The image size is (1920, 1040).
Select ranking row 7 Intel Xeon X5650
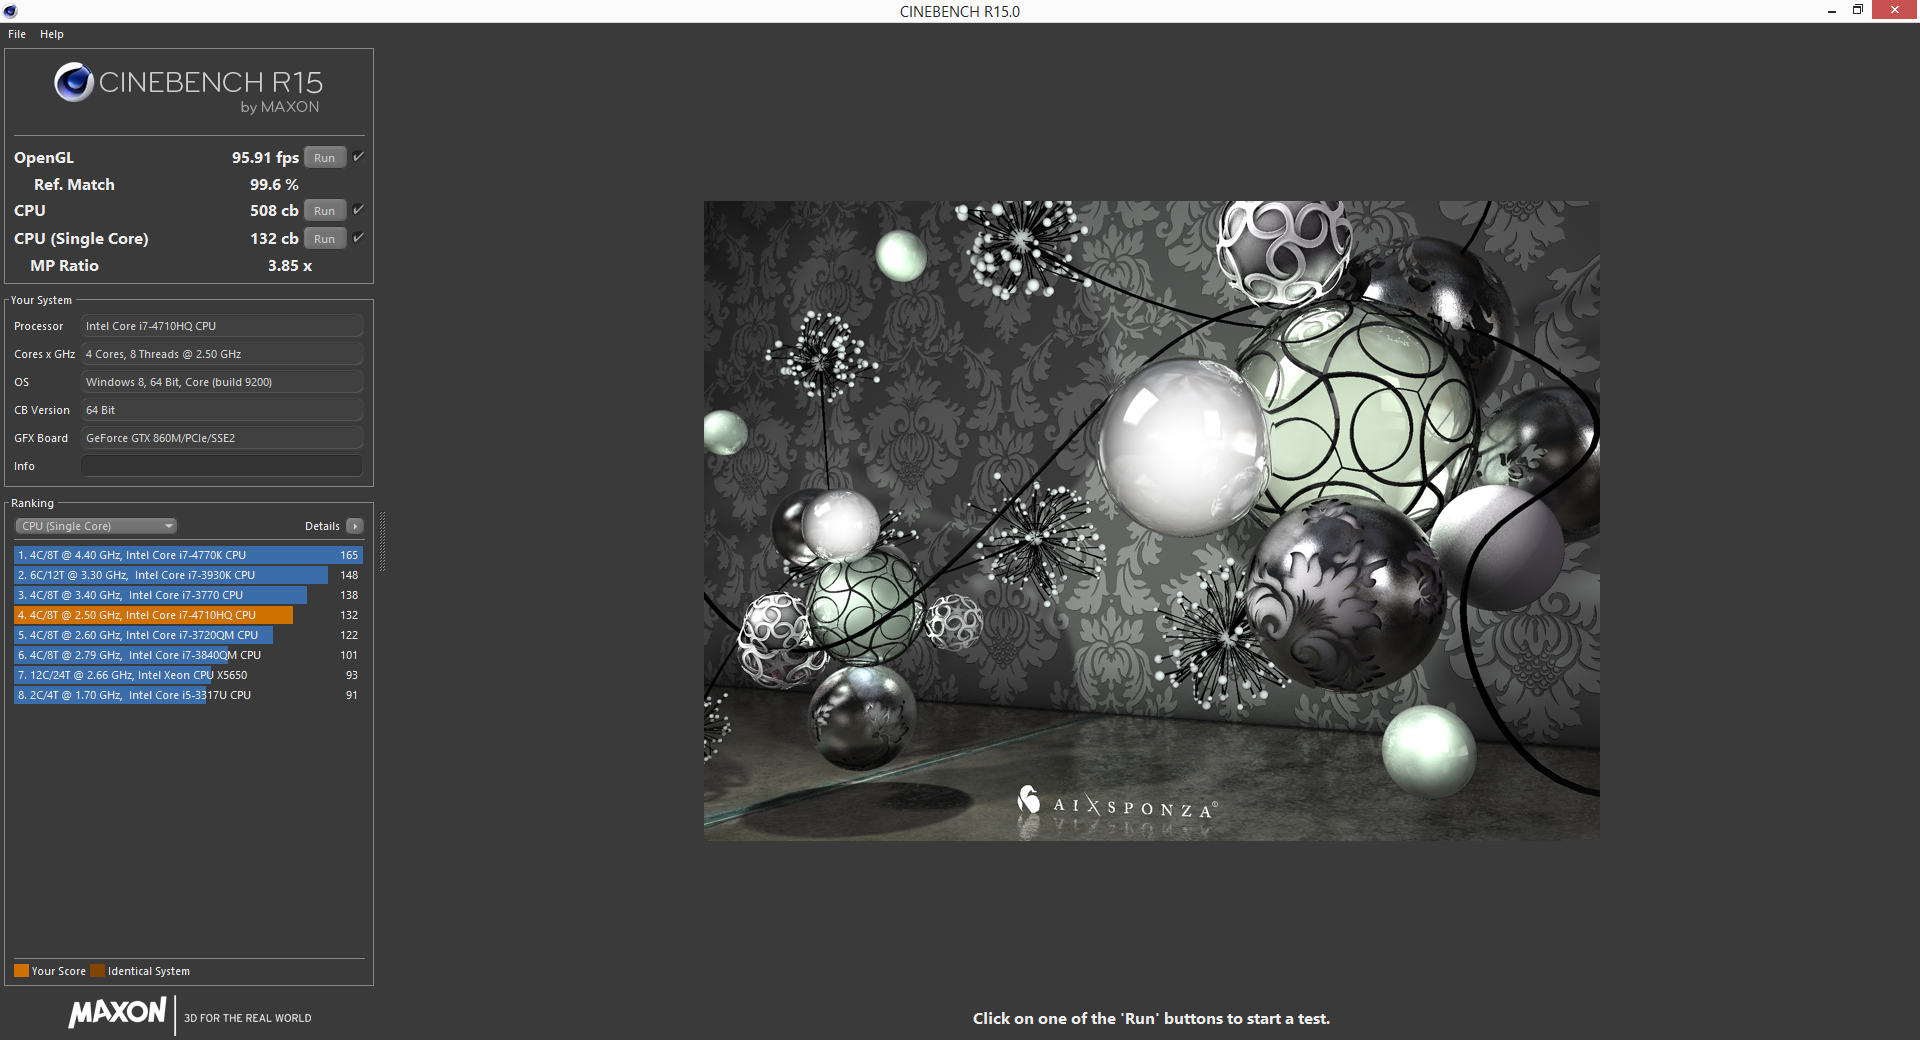point(188,675)
